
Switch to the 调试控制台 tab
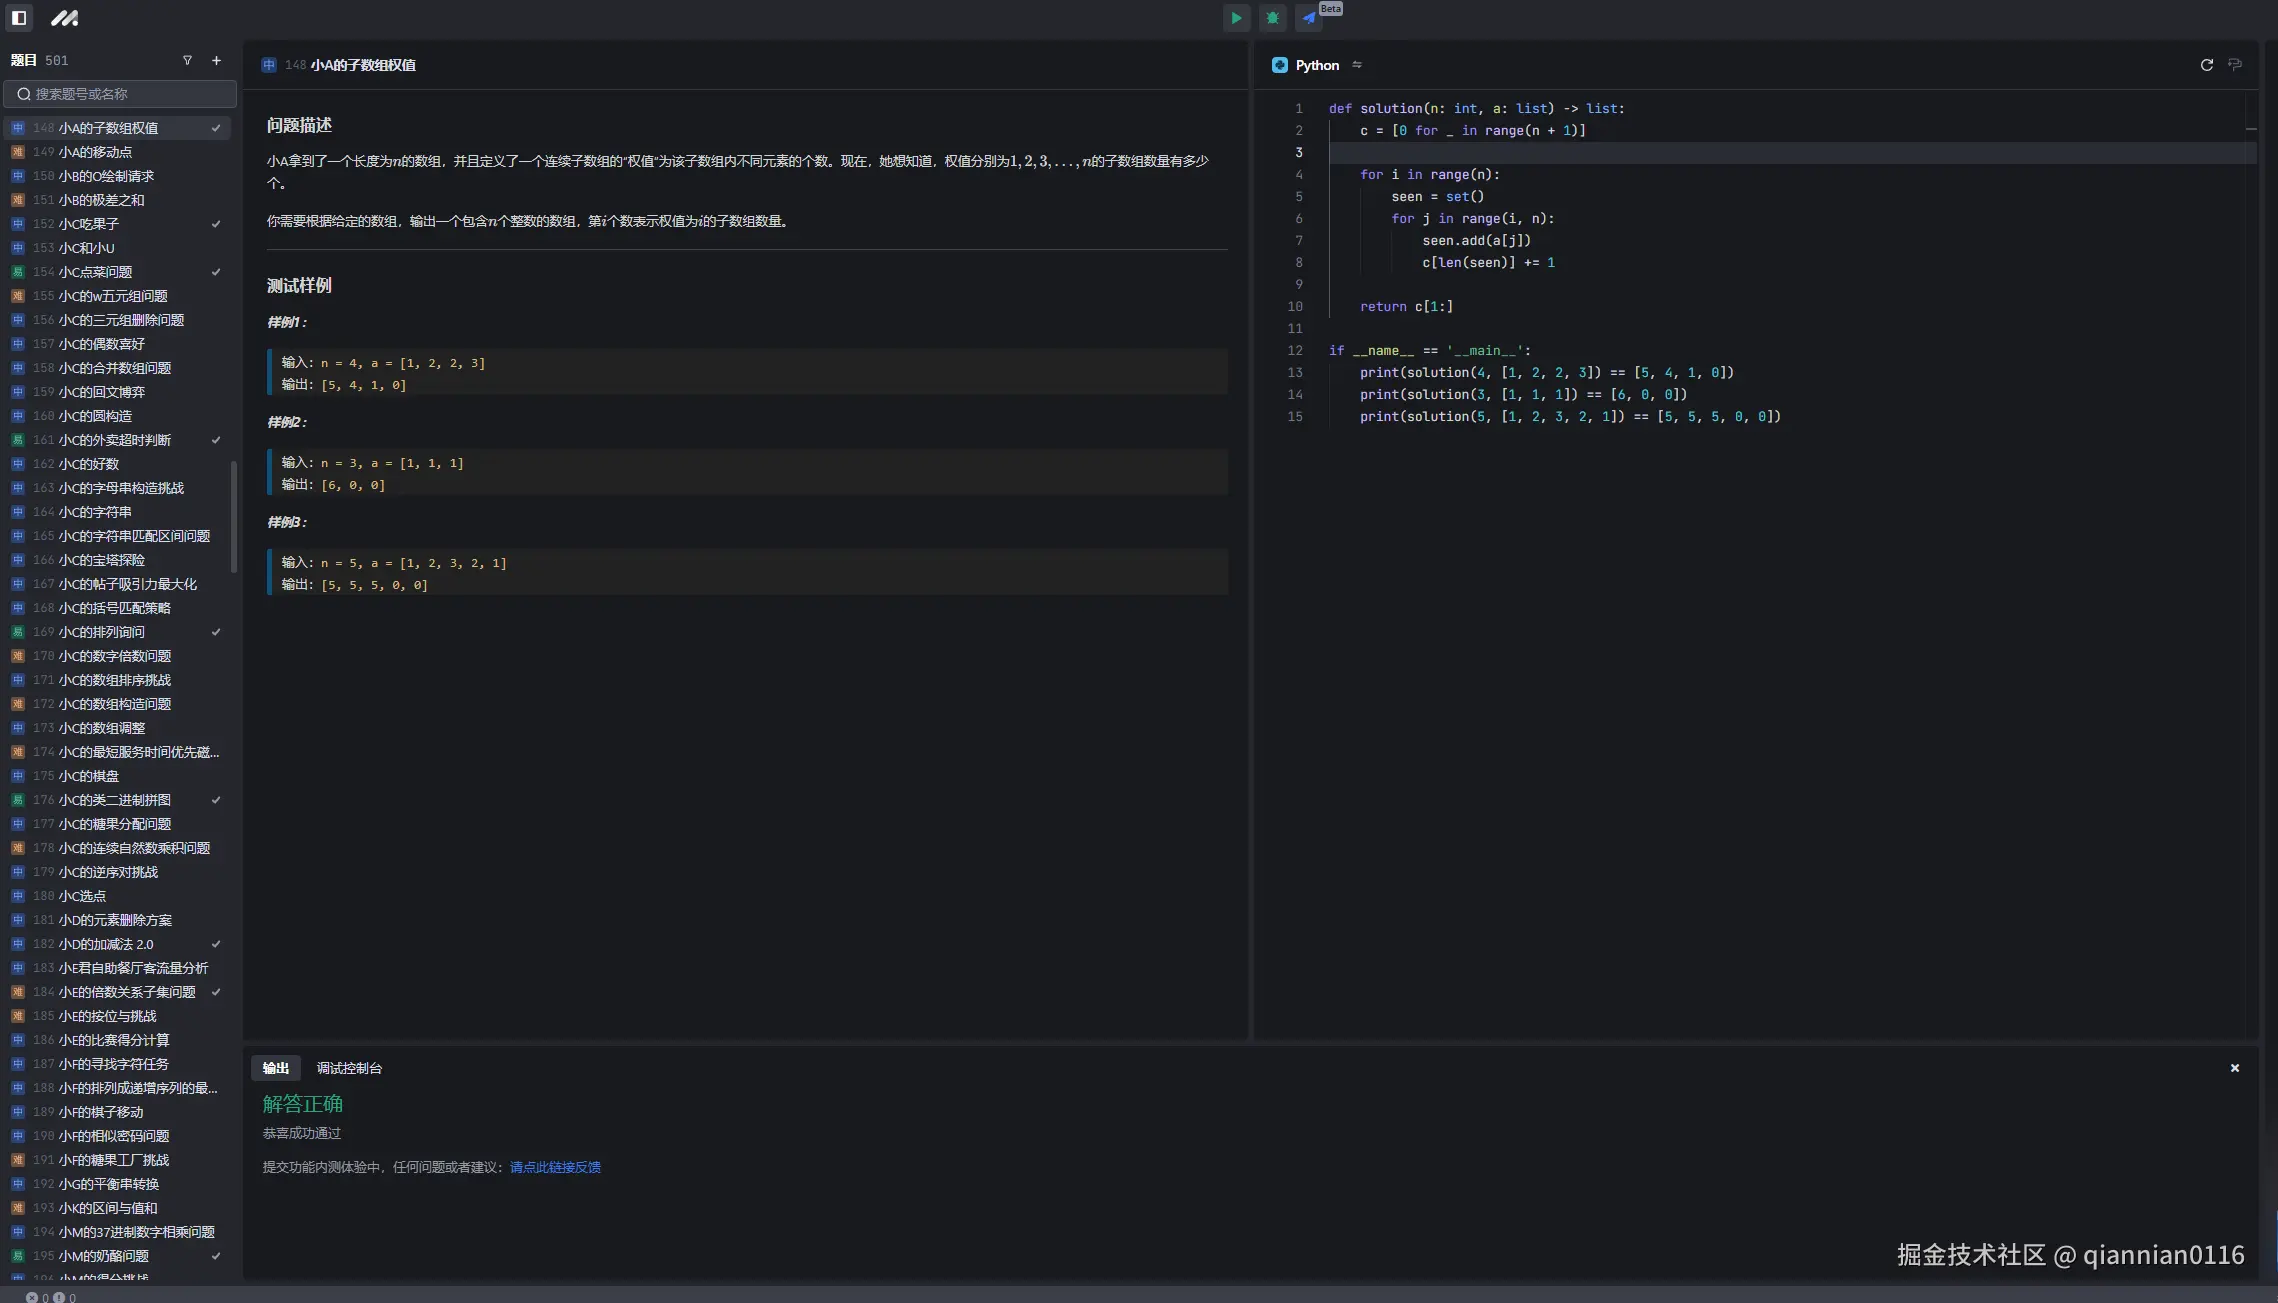coord(349,1068)
